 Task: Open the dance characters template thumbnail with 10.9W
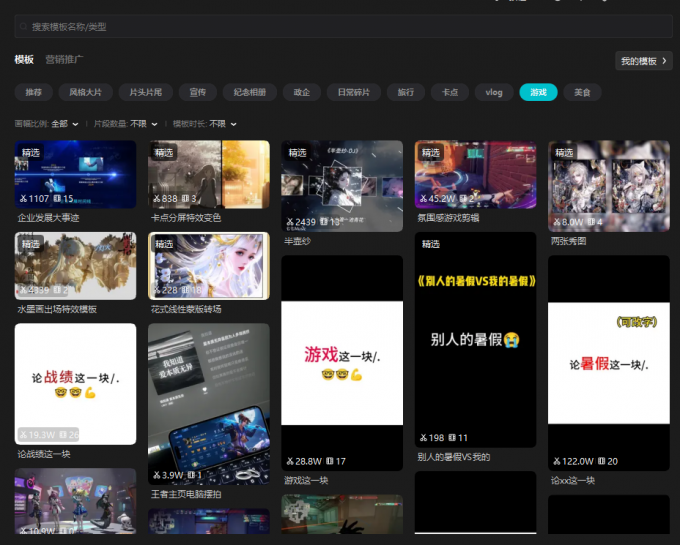click(75, 501)
